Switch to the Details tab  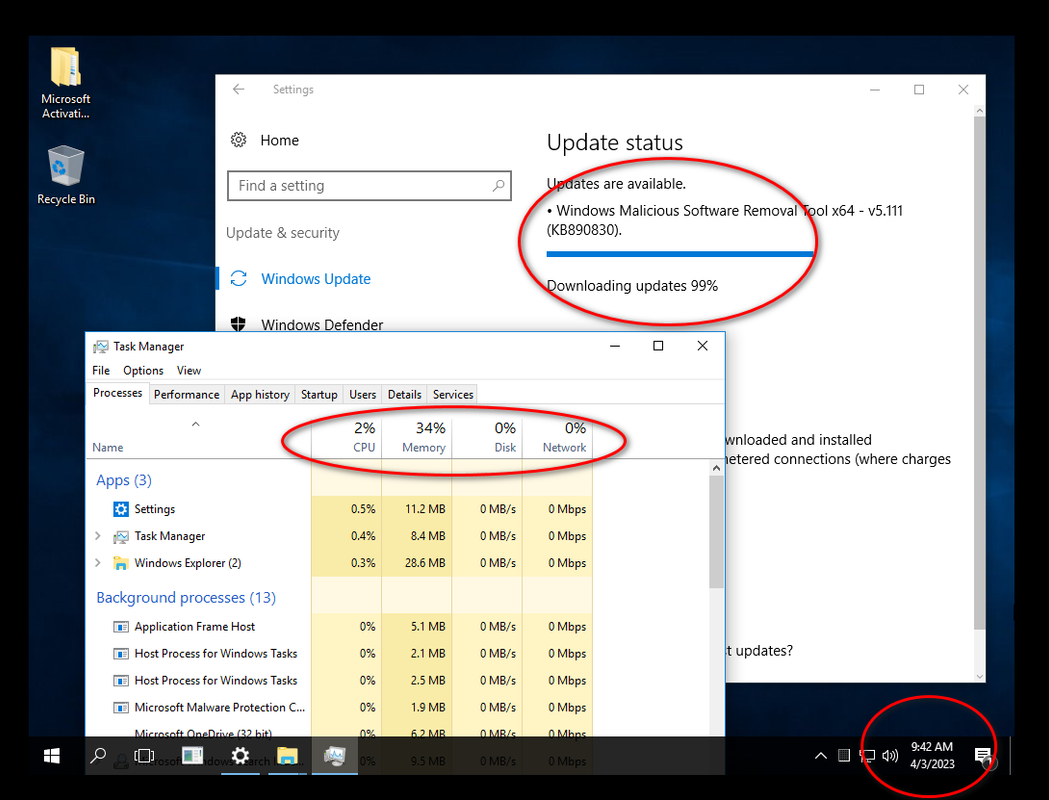[x=405, y=395]
